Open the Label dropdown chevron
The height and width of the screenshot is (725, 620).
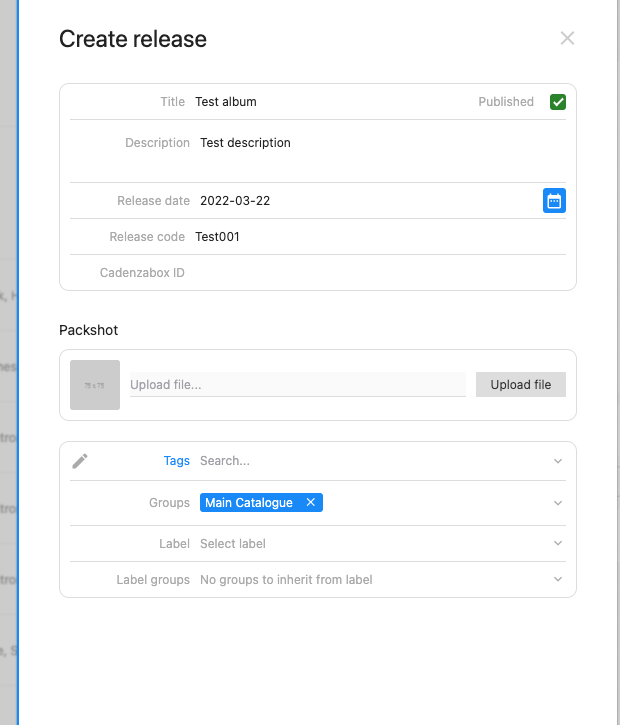[x=558, y=543]
